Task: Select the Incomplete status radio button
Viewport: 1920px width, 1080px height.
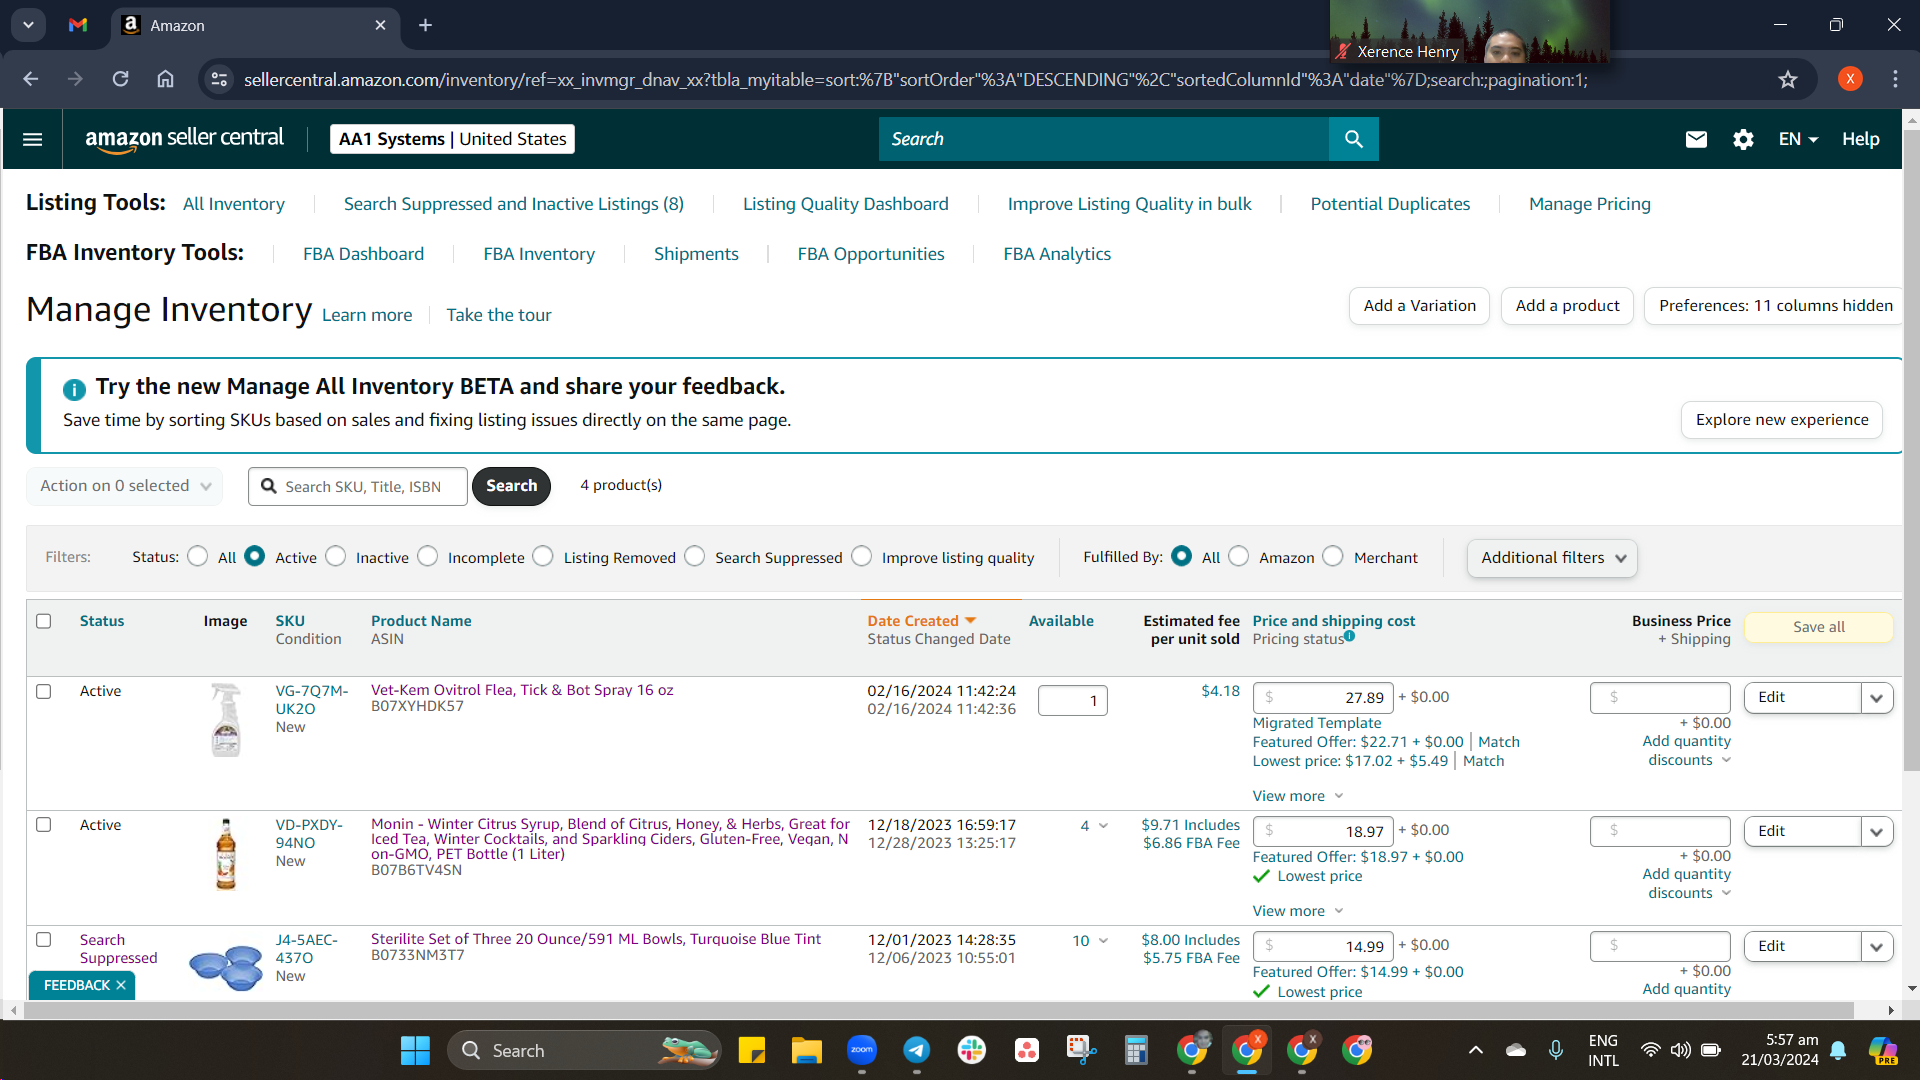Action: click(x=428, y=556)
